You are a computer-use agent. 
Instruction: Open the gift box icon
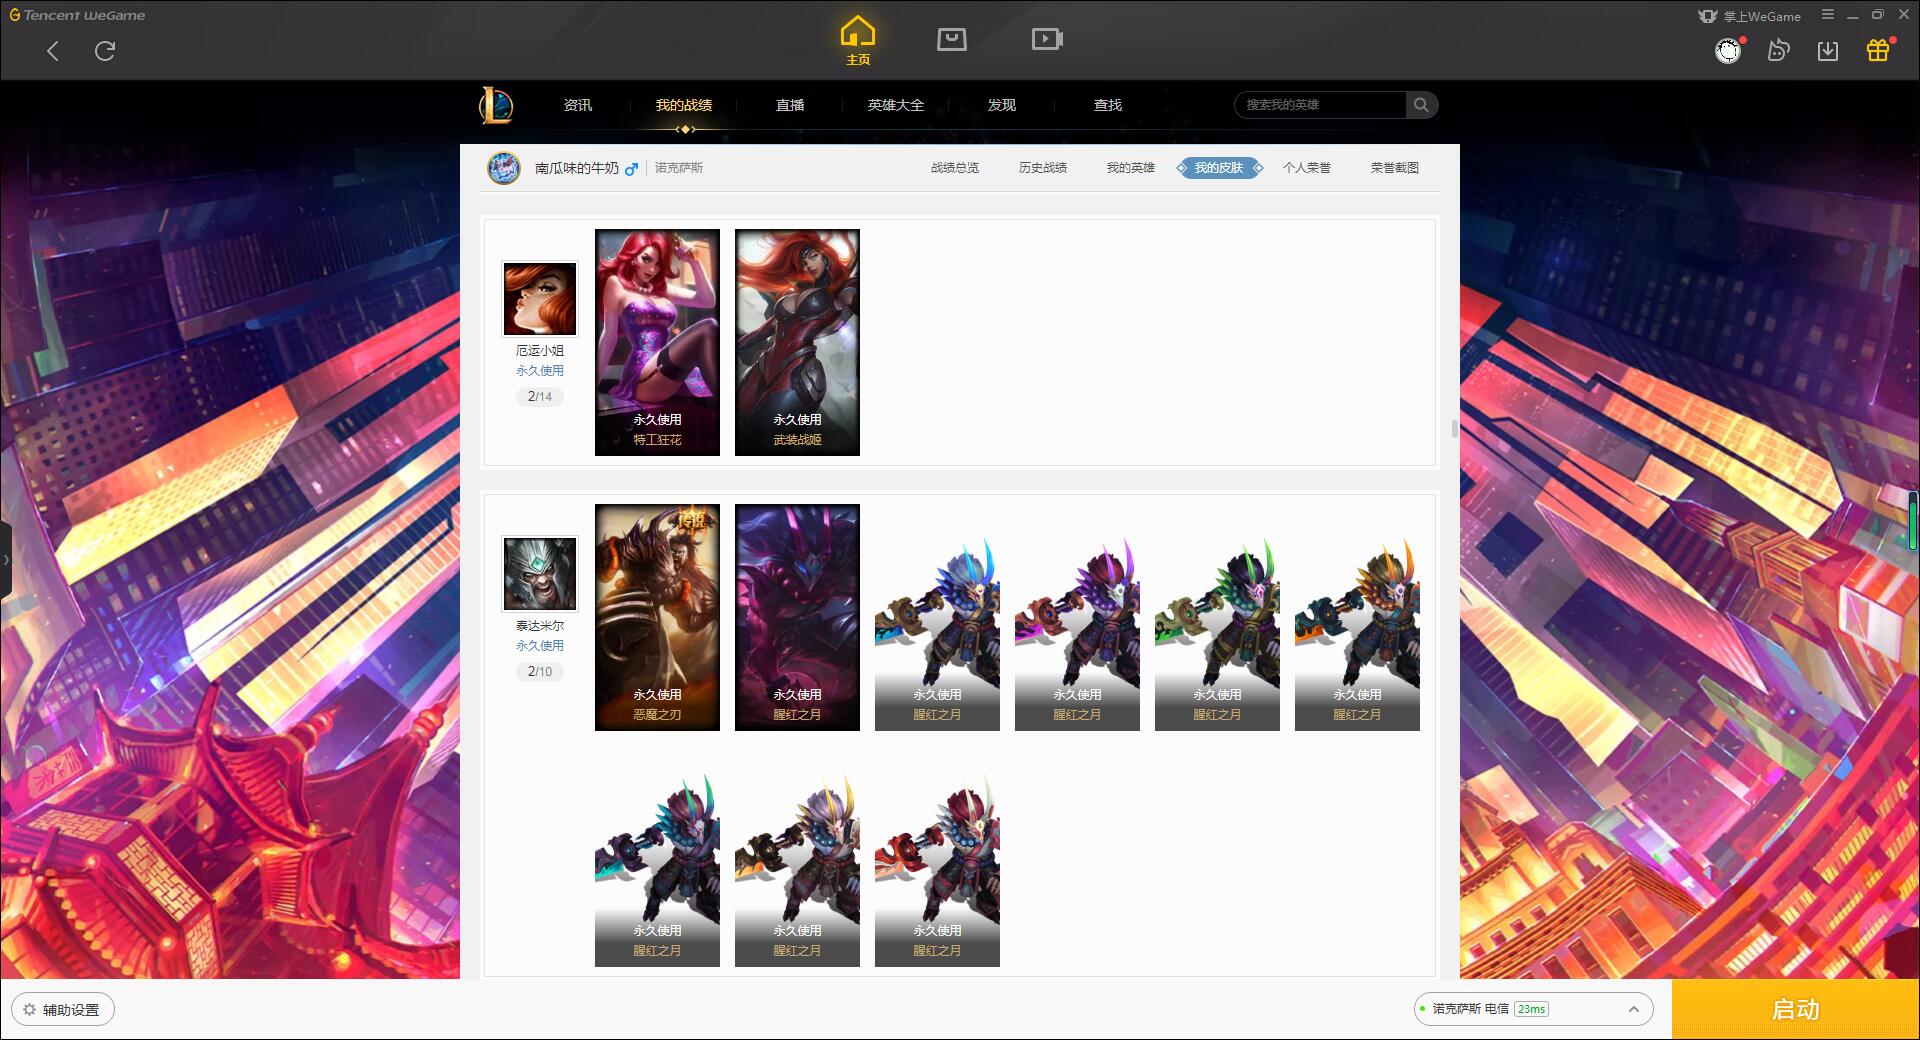click(x=1878, y=50)
